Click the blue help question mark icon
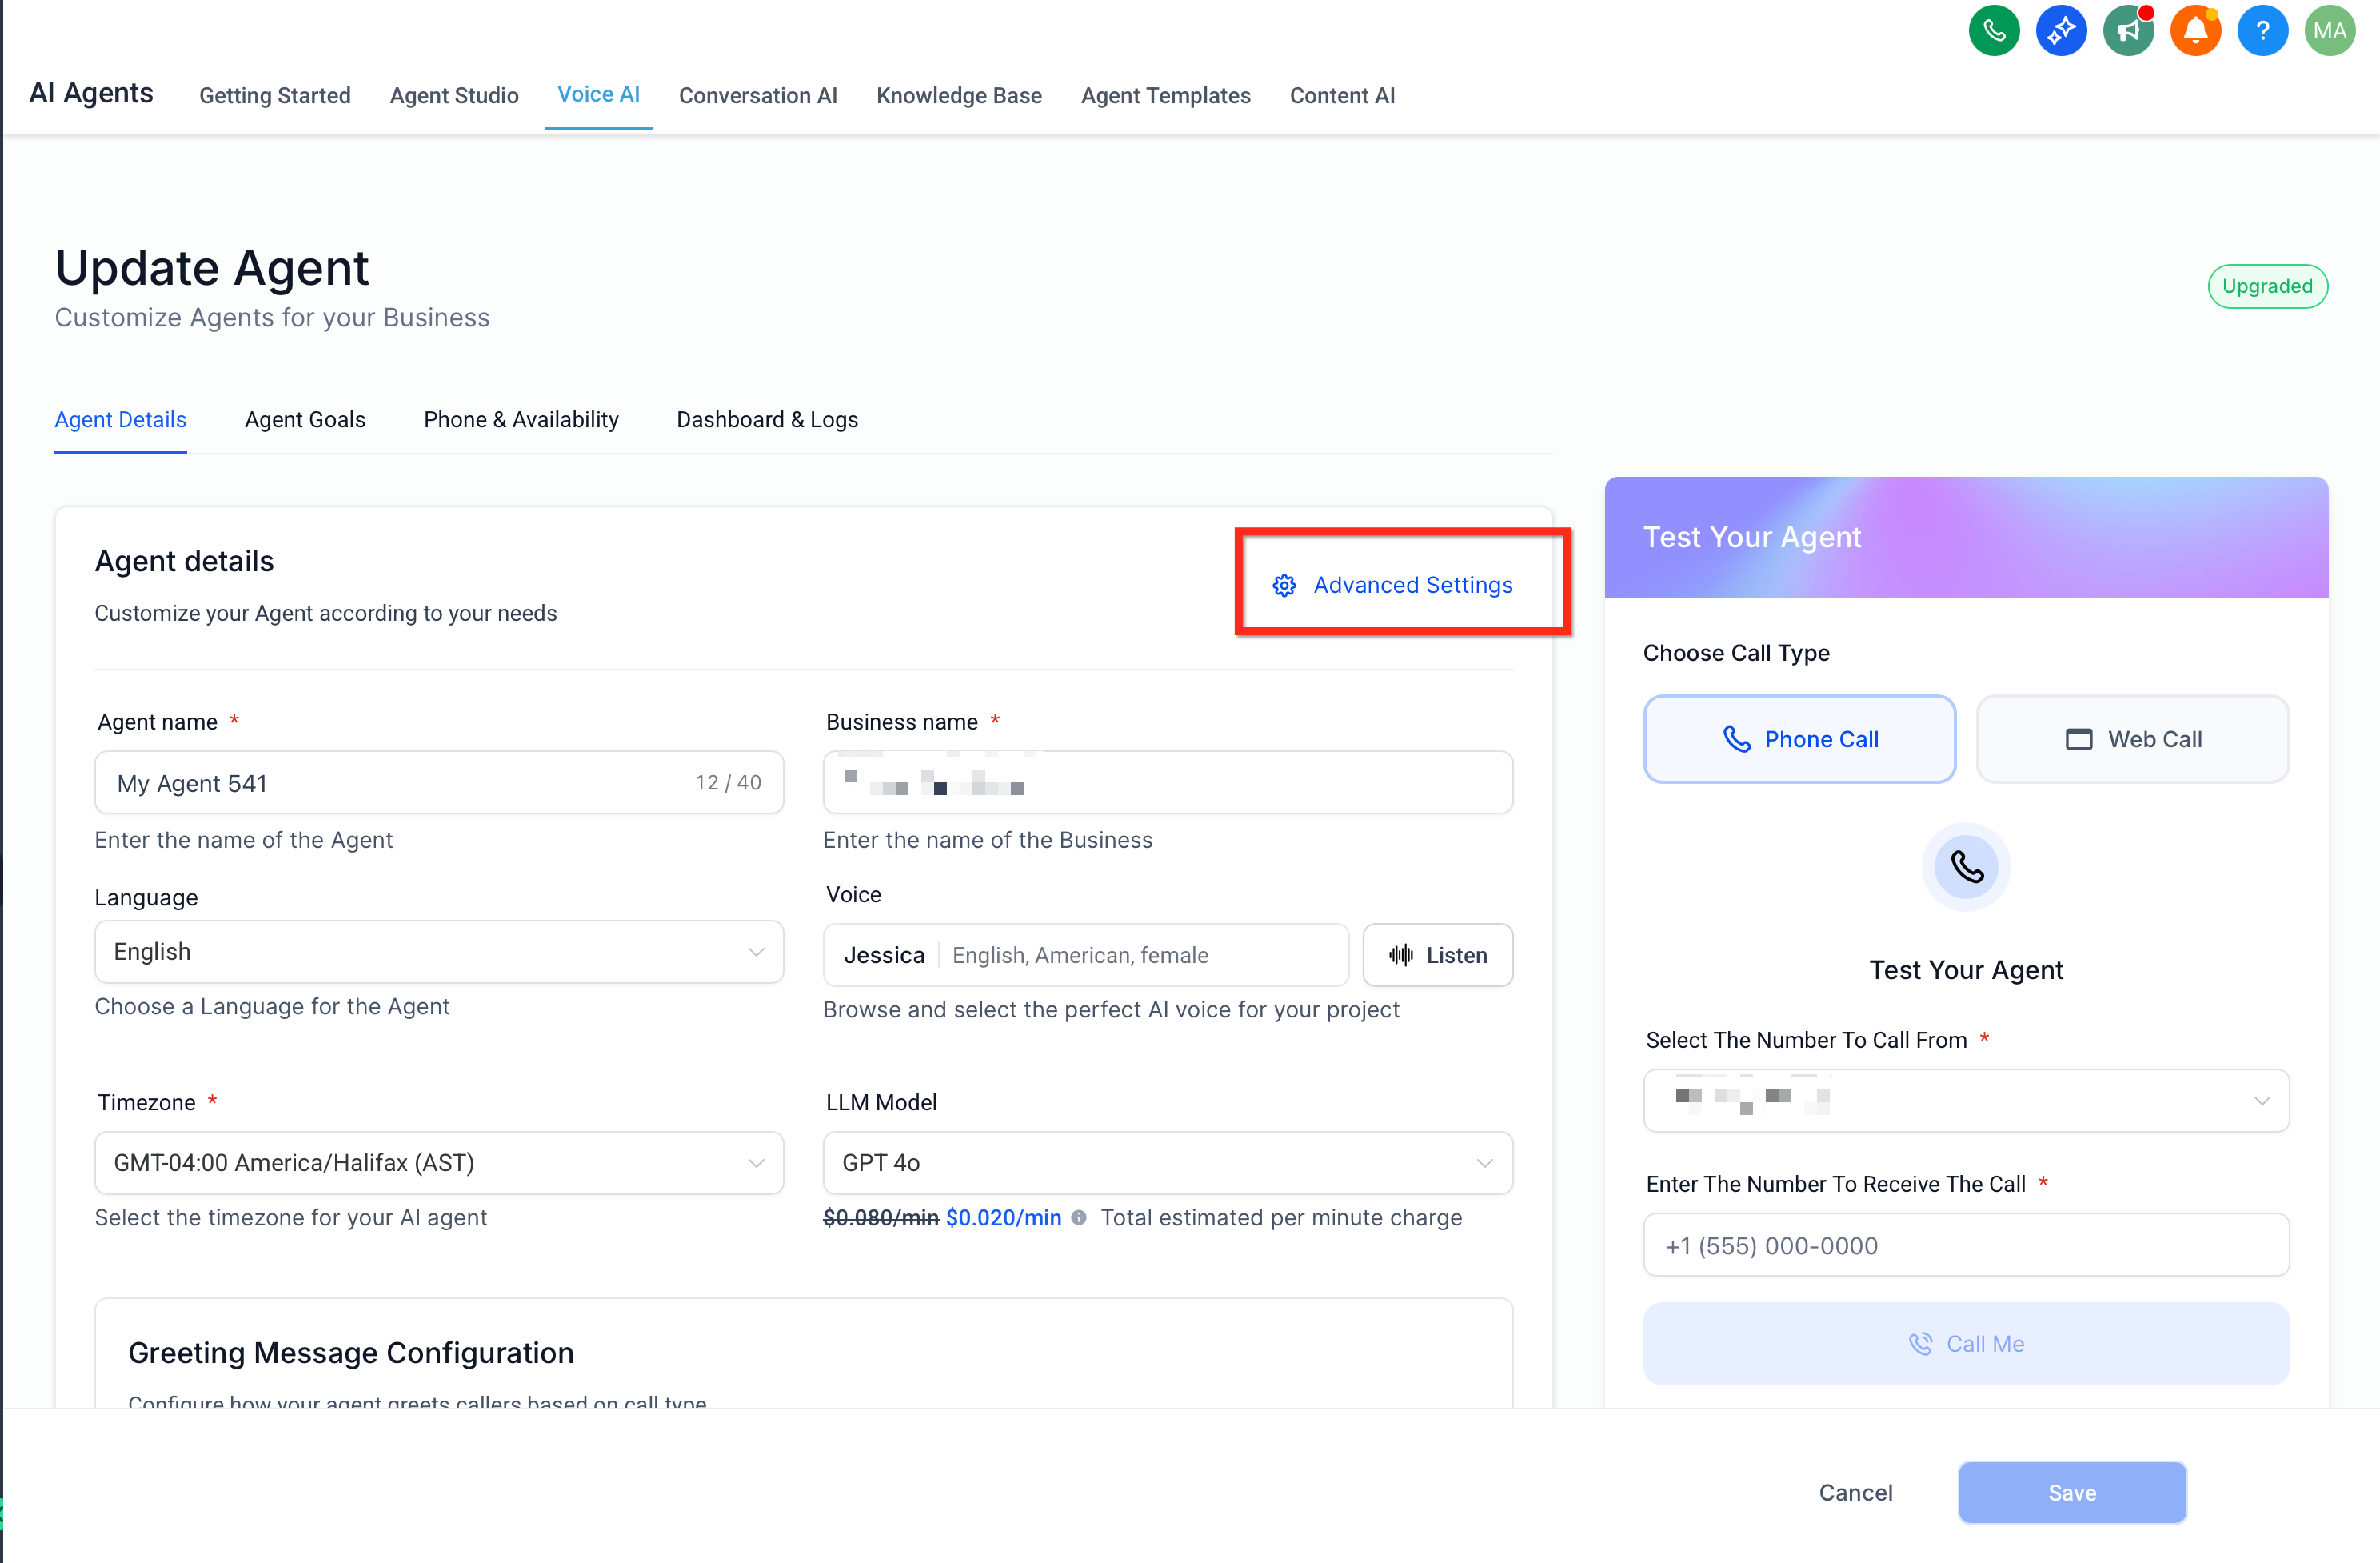The height and width of the screenshot is (1563, 2380). (x=2262, y=31)
